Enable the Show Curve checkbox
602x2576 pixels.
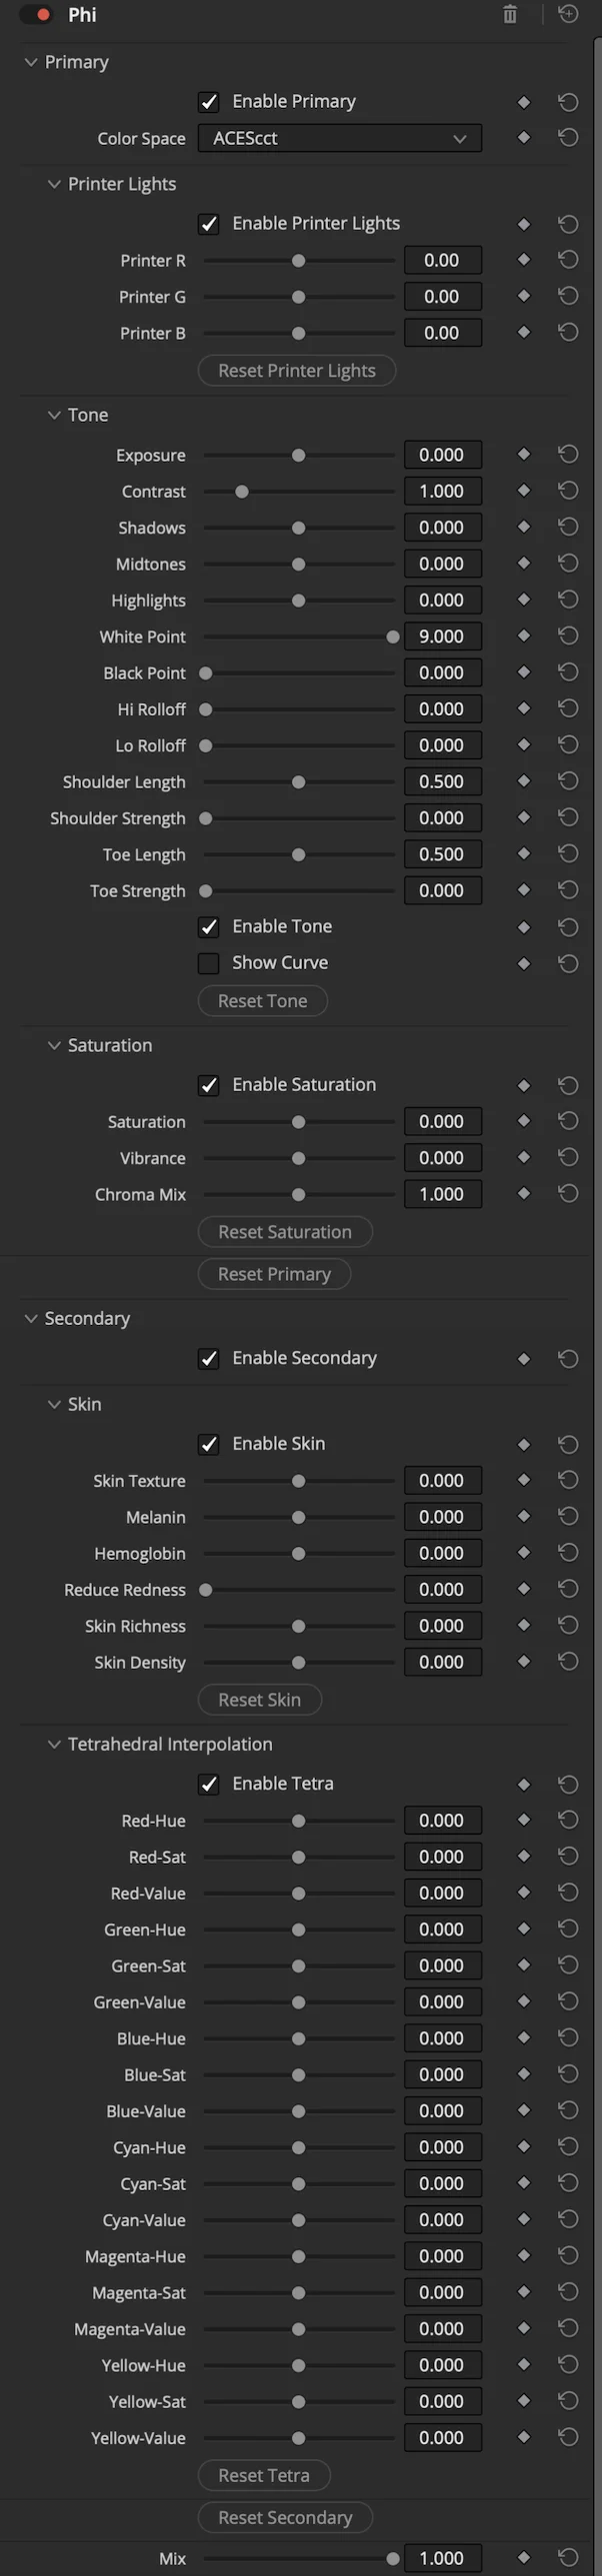209,963
